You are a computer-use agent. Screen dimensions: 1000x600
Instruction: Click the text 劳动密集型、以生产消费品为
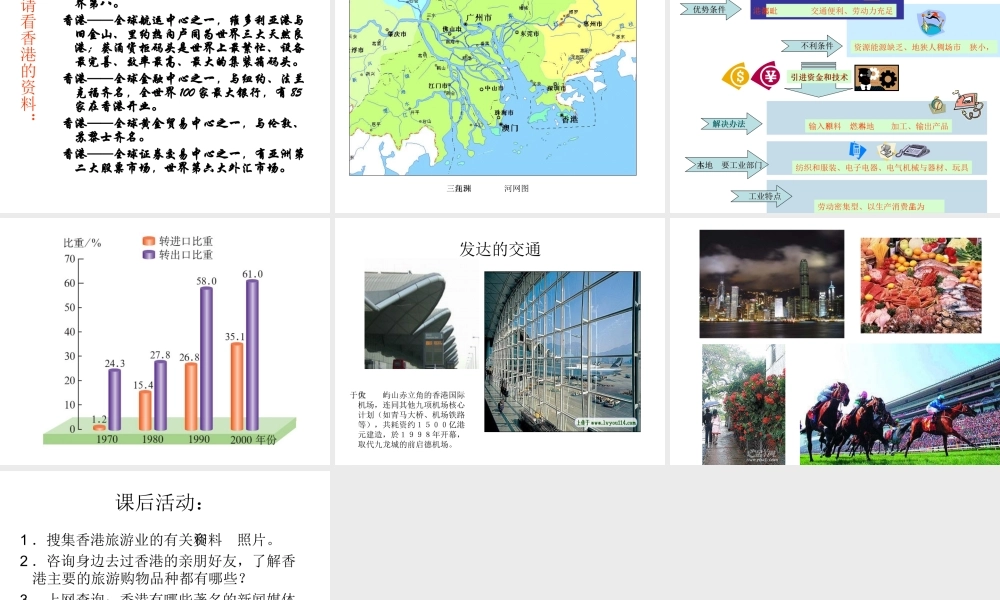click(871, 207)
